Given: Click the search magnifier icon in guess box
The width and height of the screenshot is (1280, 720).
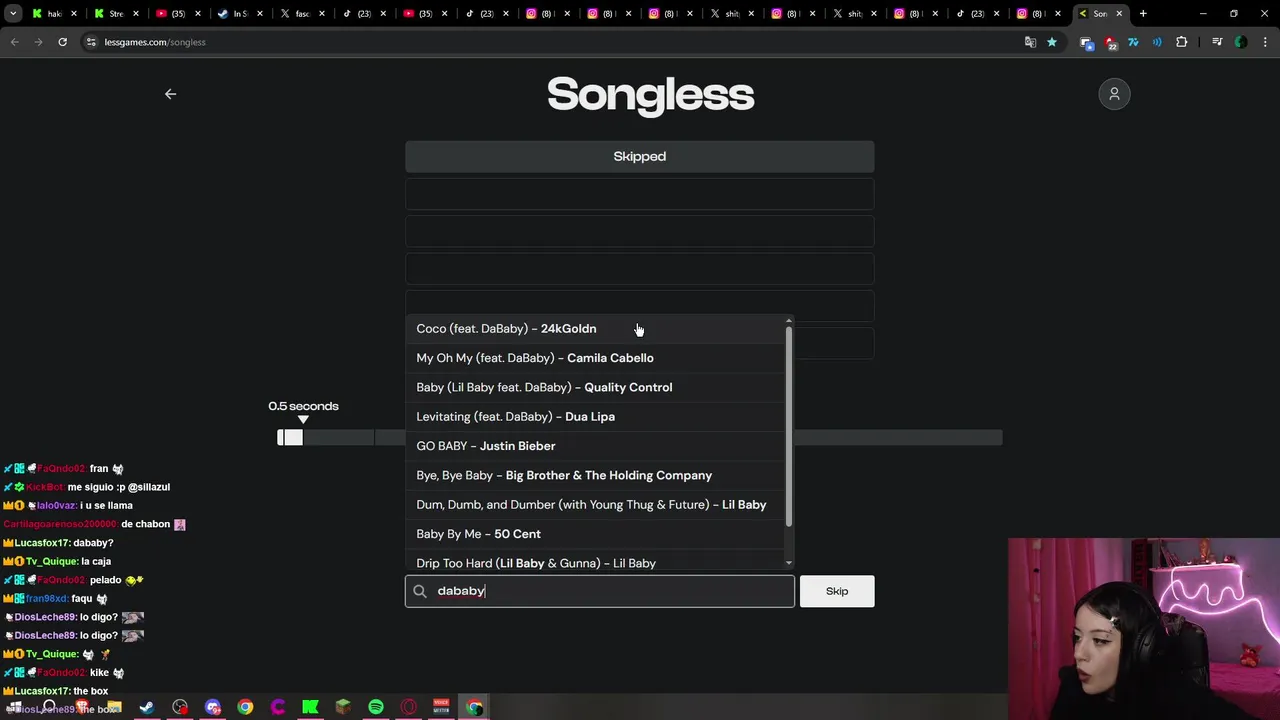Looking at the screenshot, I should (420, 591).
